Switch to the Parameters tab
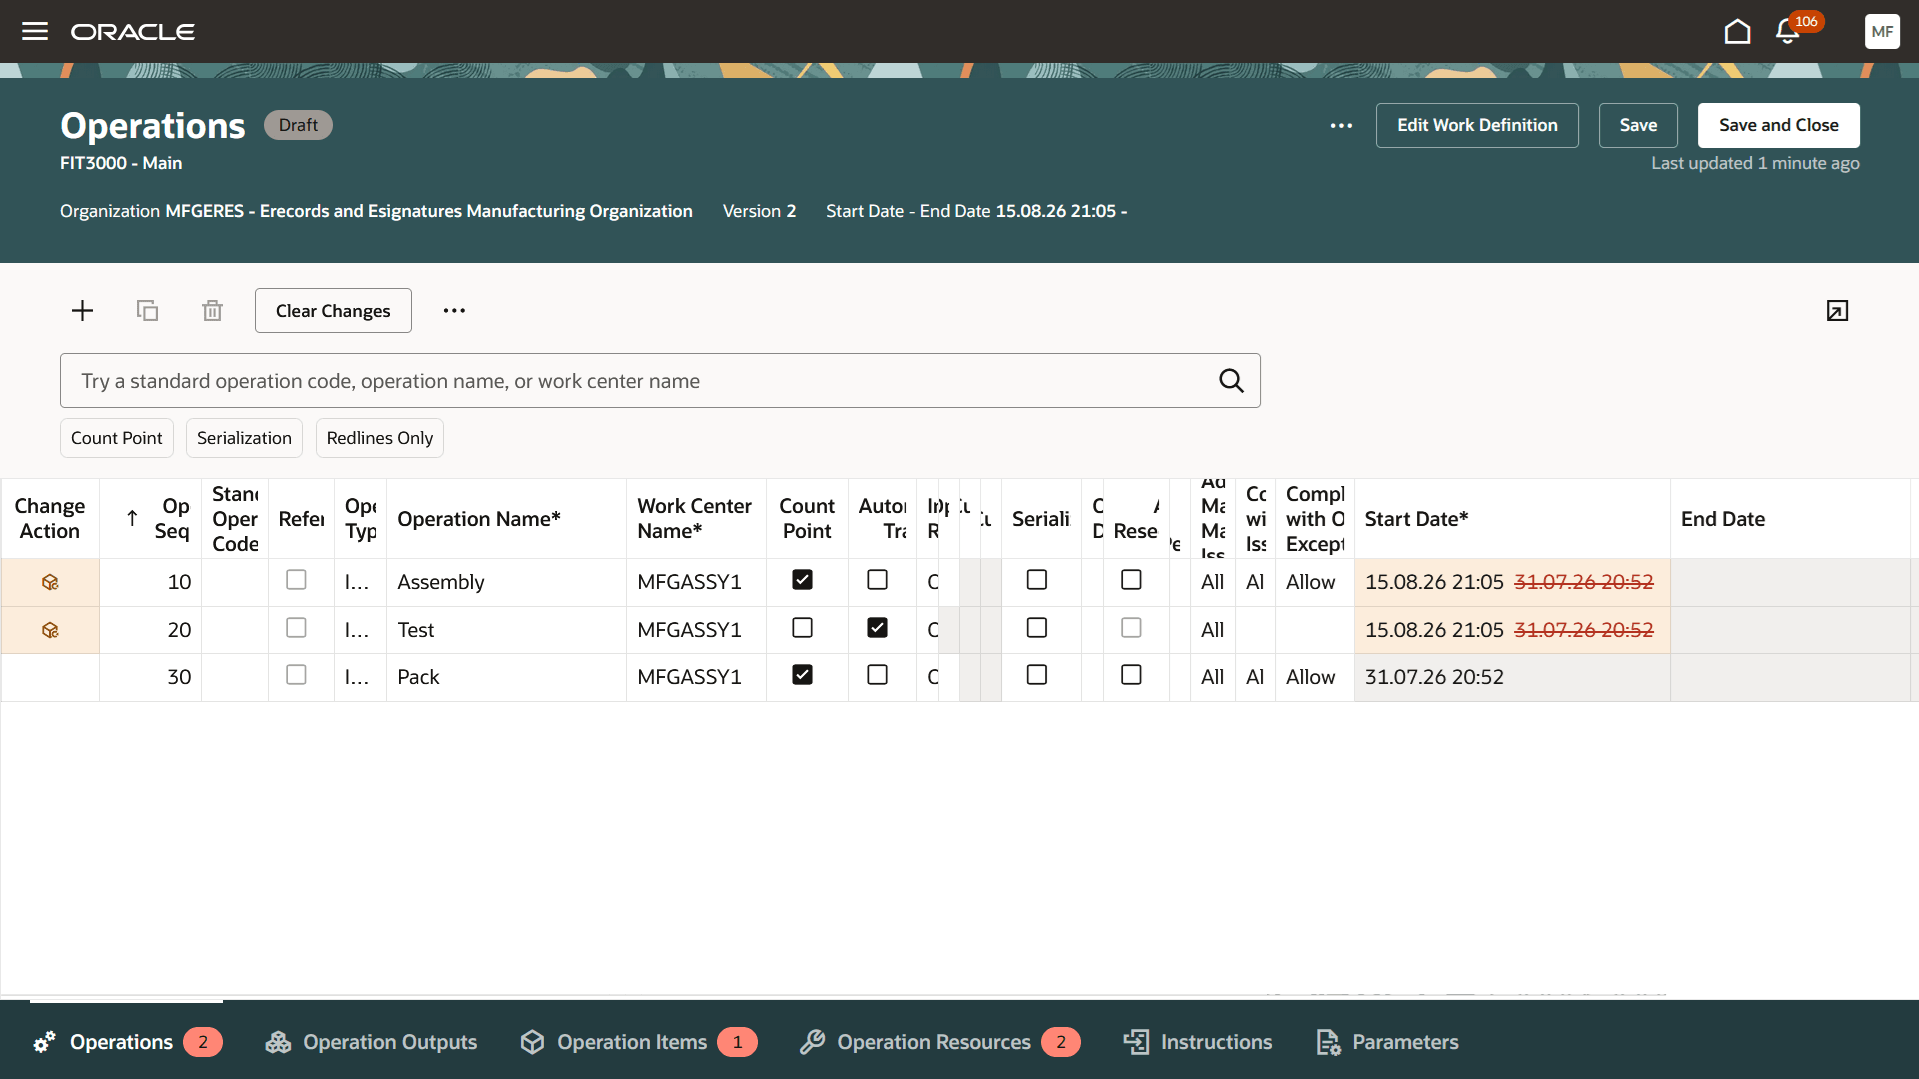The height and width of the screenshot is (1079, 1919). 1387,1042
